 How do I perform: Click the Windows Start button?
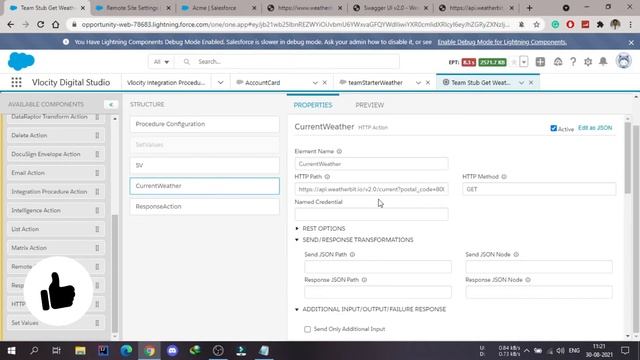tap(11, 351)
